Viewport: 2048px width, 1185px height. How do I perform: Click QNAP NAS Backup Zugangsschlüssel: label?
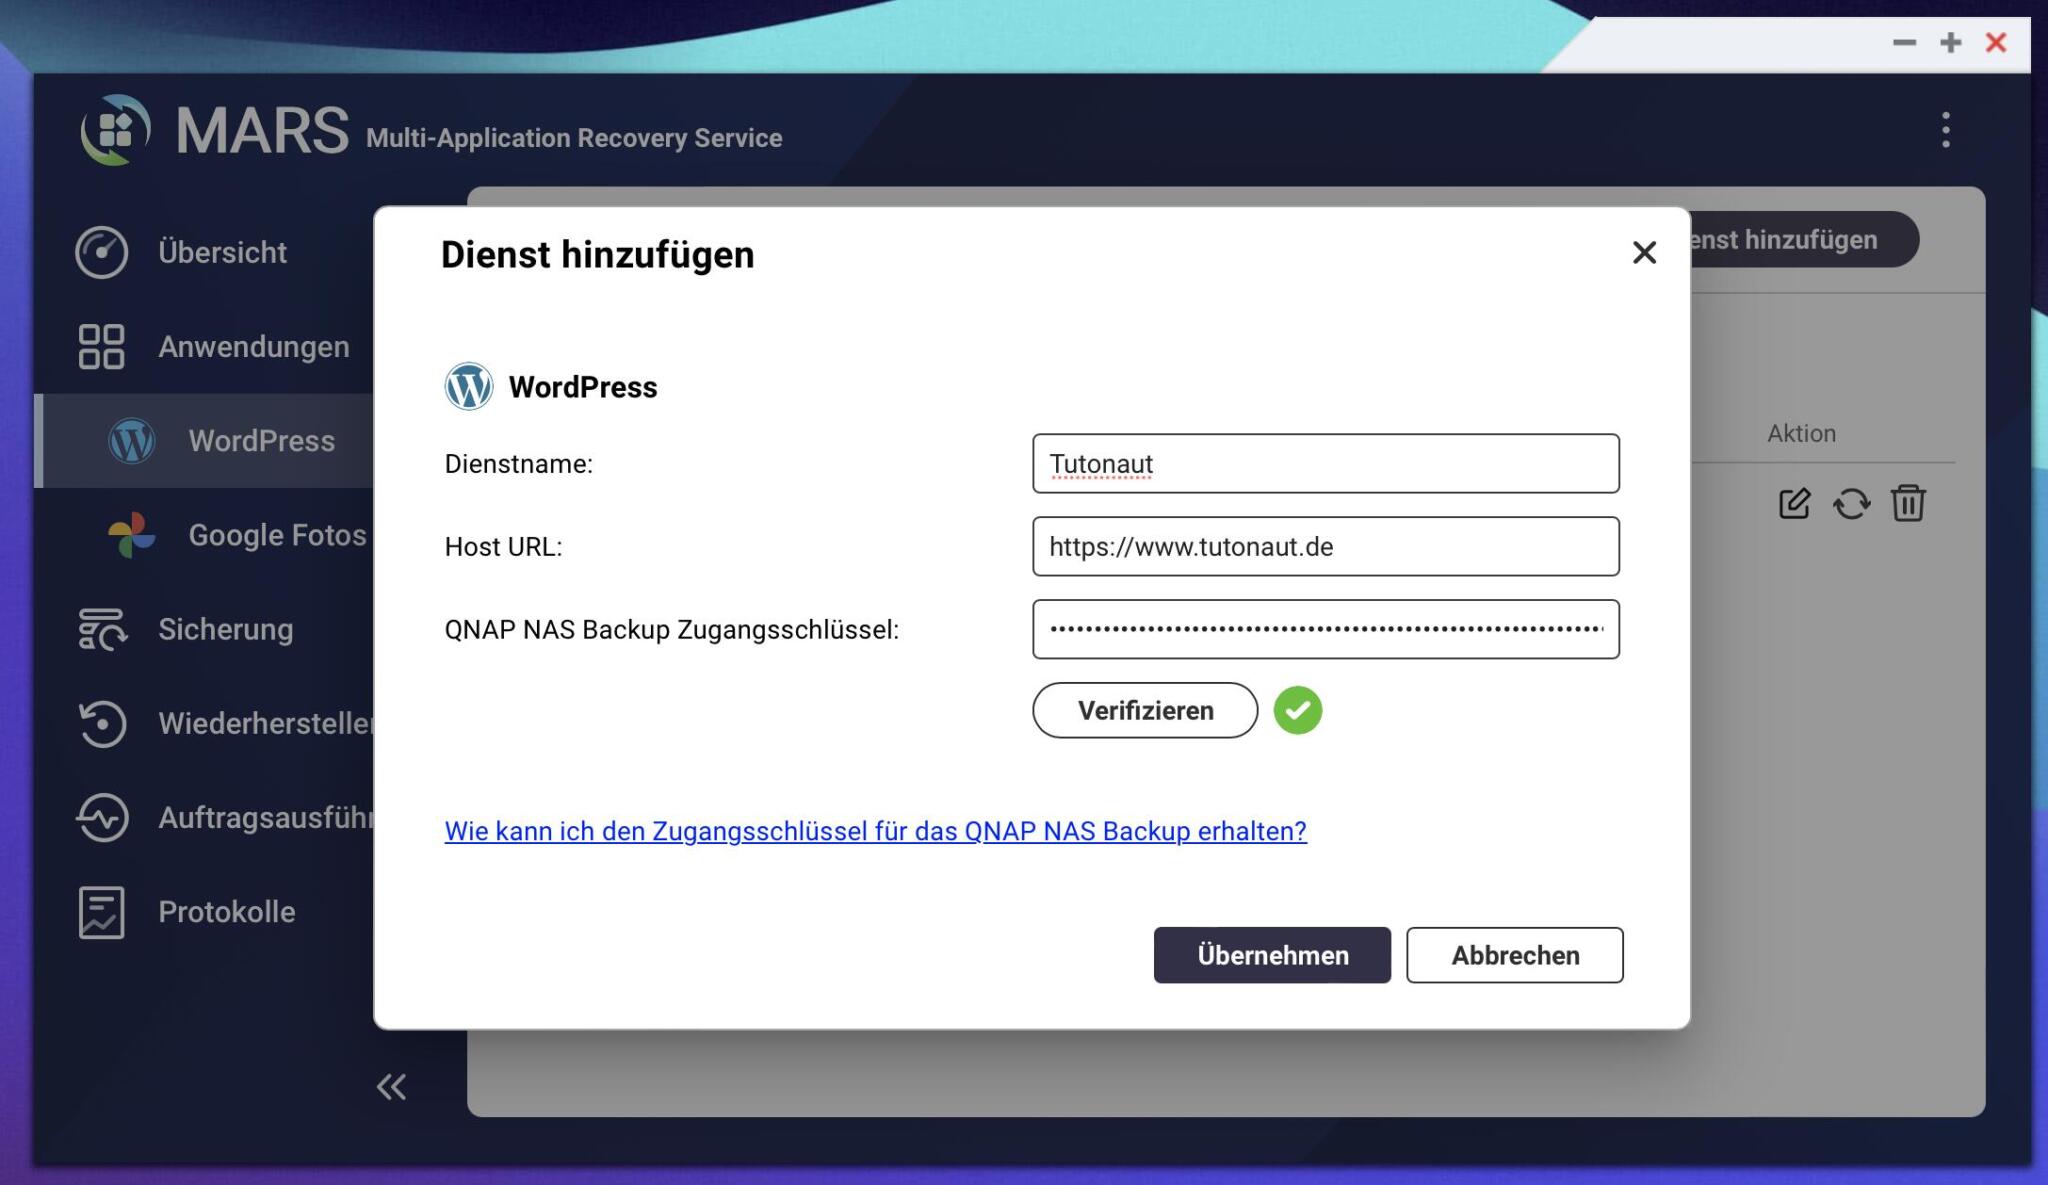(671, 630)
